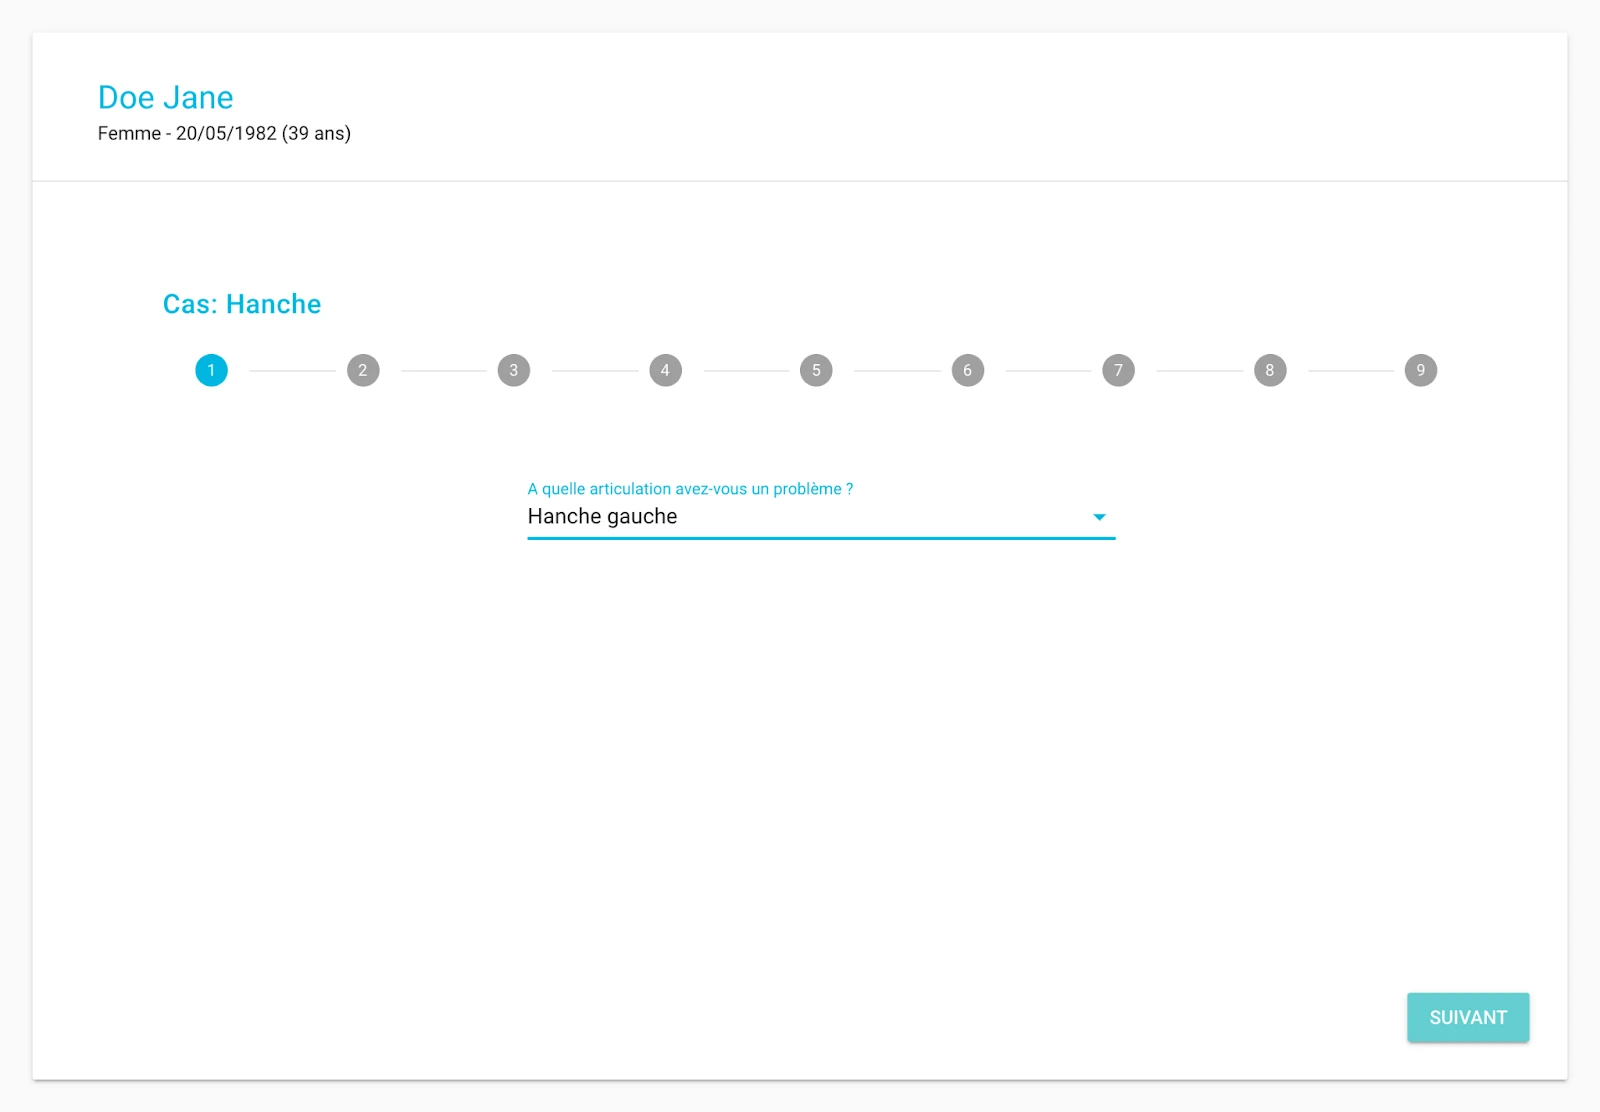Viewport: 1600px width, 1112px height.
Task: Jump to the final step 9
Action: [x=1421, y=370]
